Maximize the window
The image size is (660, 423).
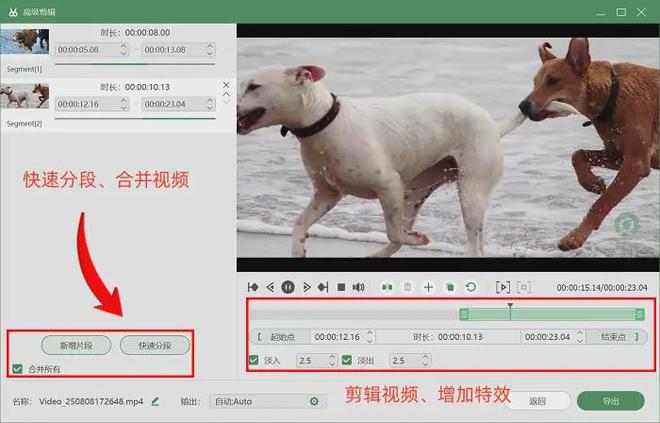[x=621, y=12]
